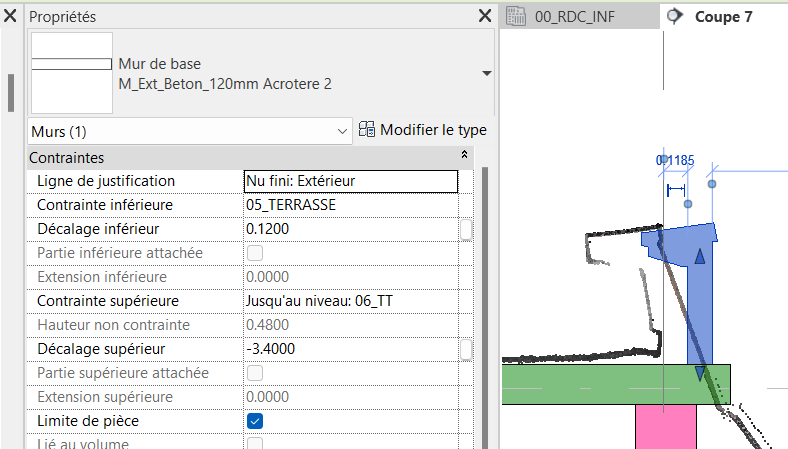Image resolution: width=788 pixels, height=449 pixels.
Task: Click the Modifier le type icon
Action: pos(367,130)
